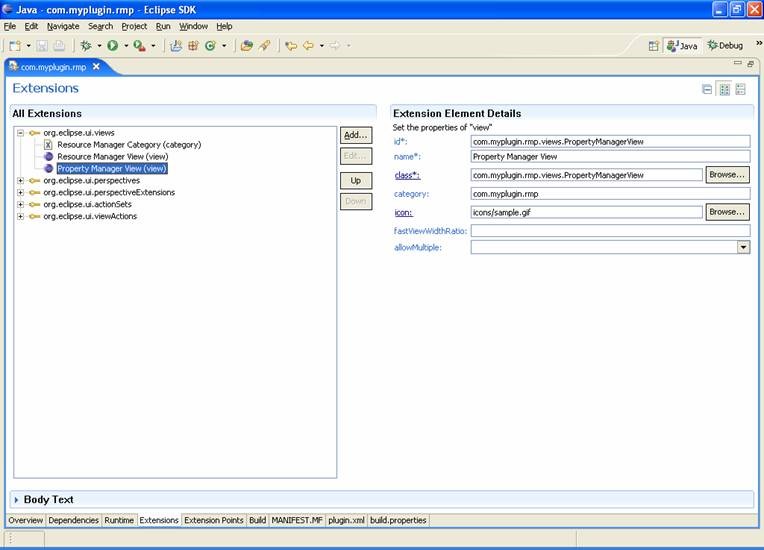
Task: Click the Add... button
Action: (356, 135)
